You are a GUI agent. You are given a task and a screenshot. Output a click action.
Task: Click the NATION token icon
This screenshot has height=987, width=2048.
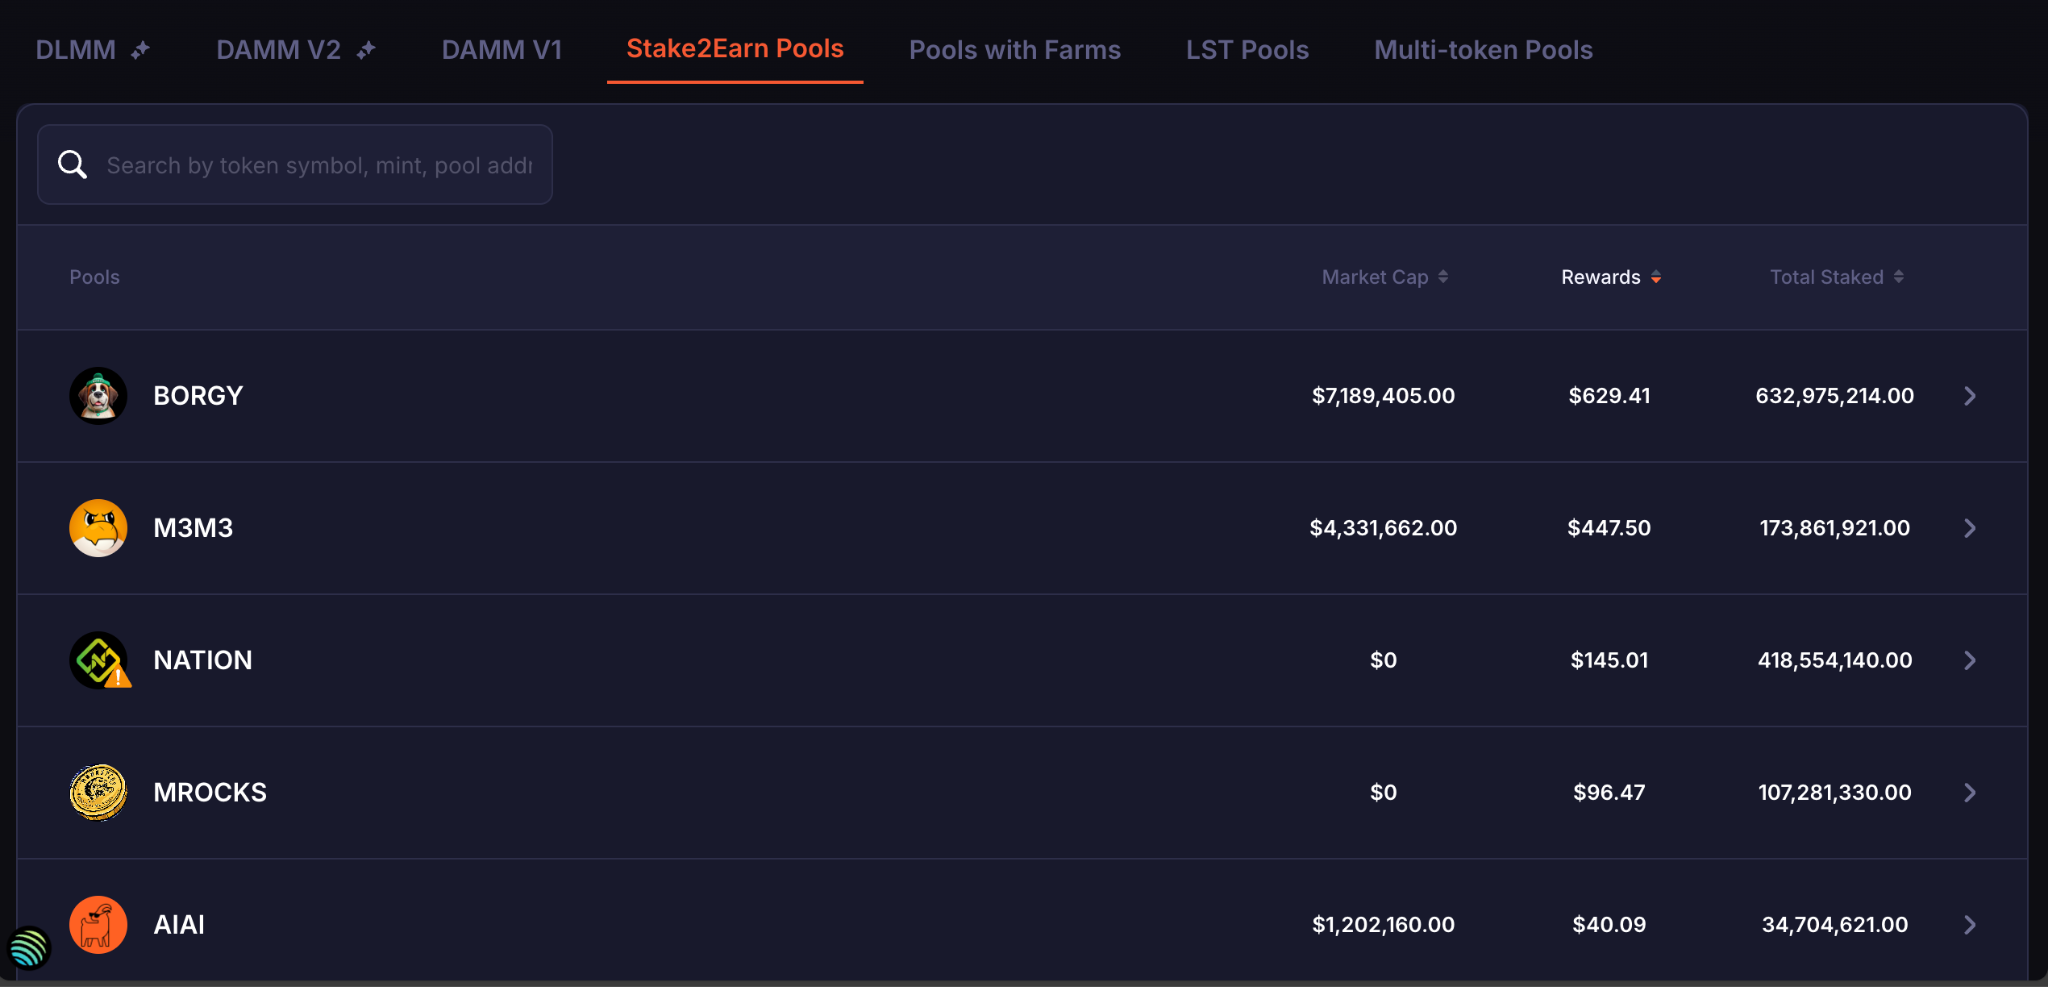point(98,660)
